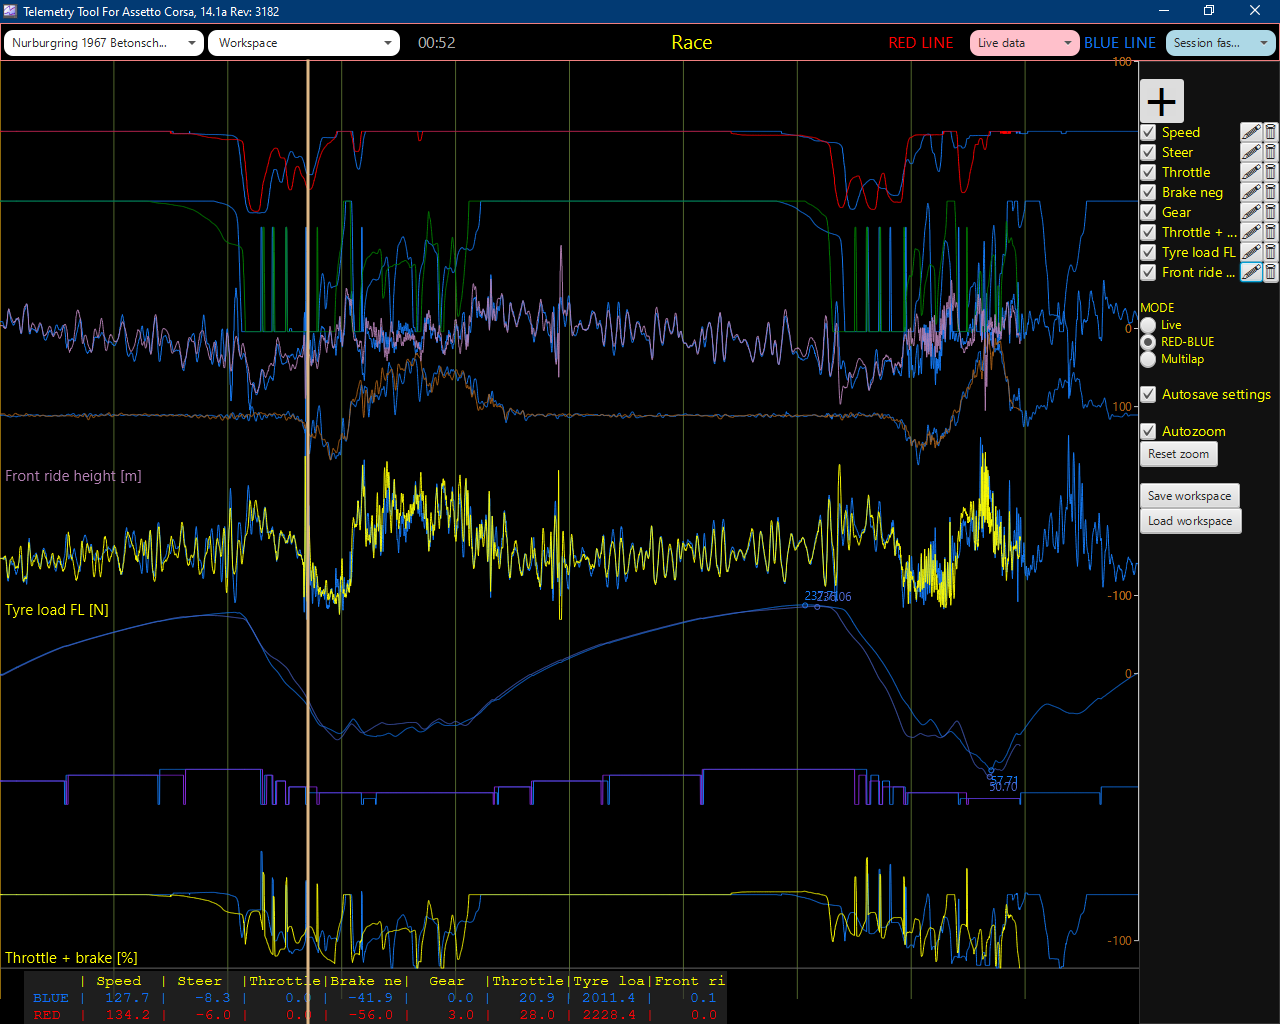Select the Live mode radio button
The width and height of the screenshot is (1280, 1024).
1148,325
